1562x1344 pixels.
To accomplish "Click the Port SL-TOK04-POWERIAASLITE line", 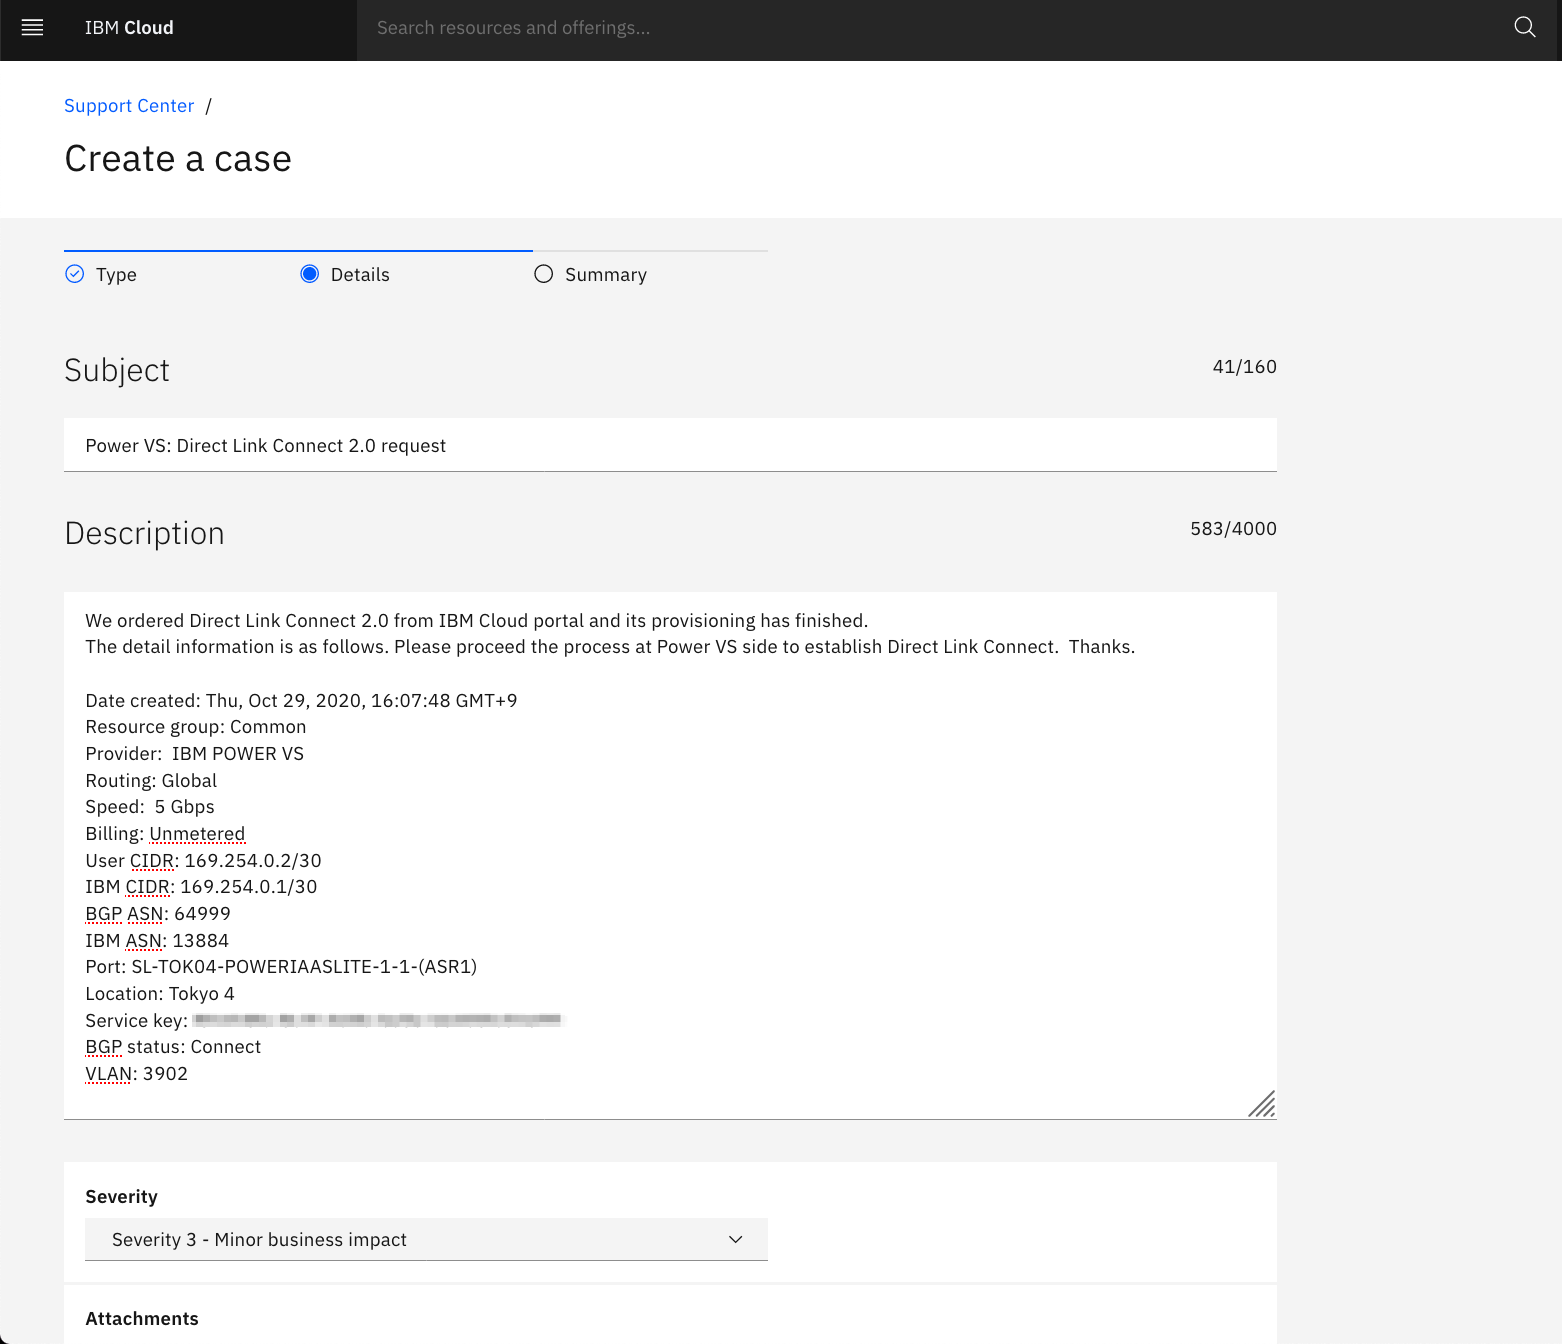I will tap(281, 967).
